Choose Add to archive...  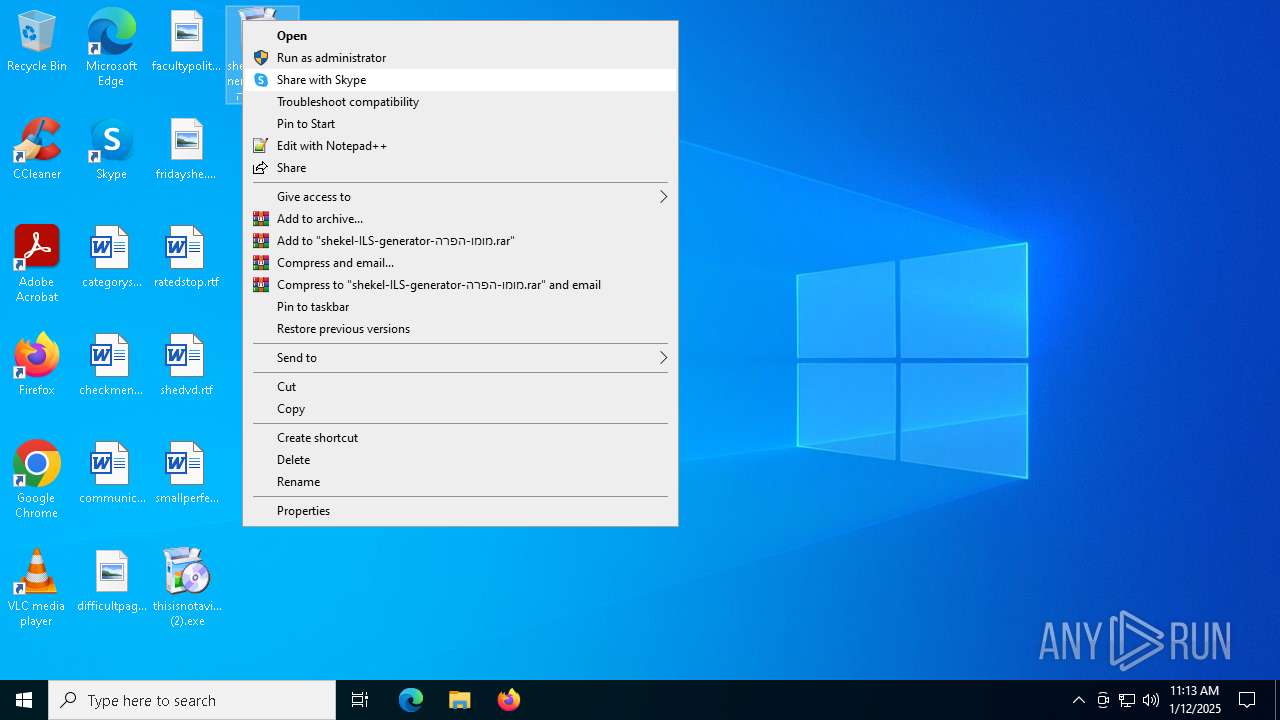pos(460,219)
